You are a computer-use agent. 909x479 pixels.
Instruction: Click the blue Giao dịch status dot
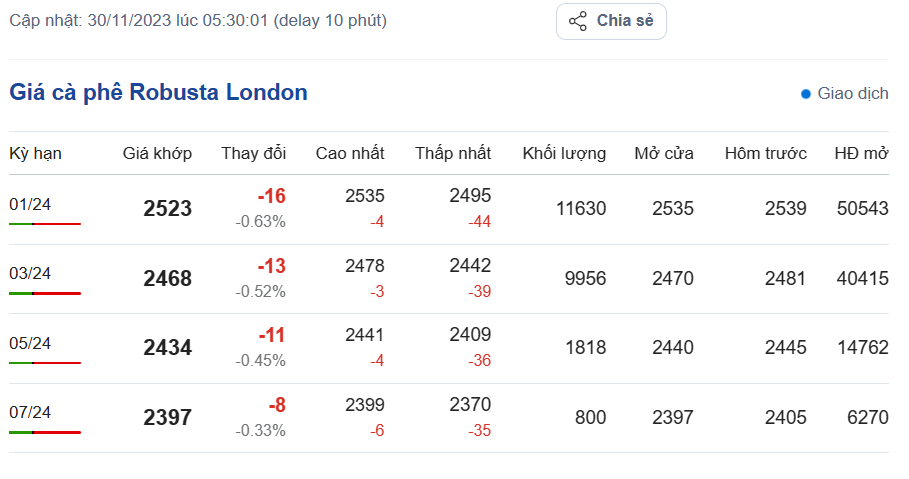click(806, 94)
